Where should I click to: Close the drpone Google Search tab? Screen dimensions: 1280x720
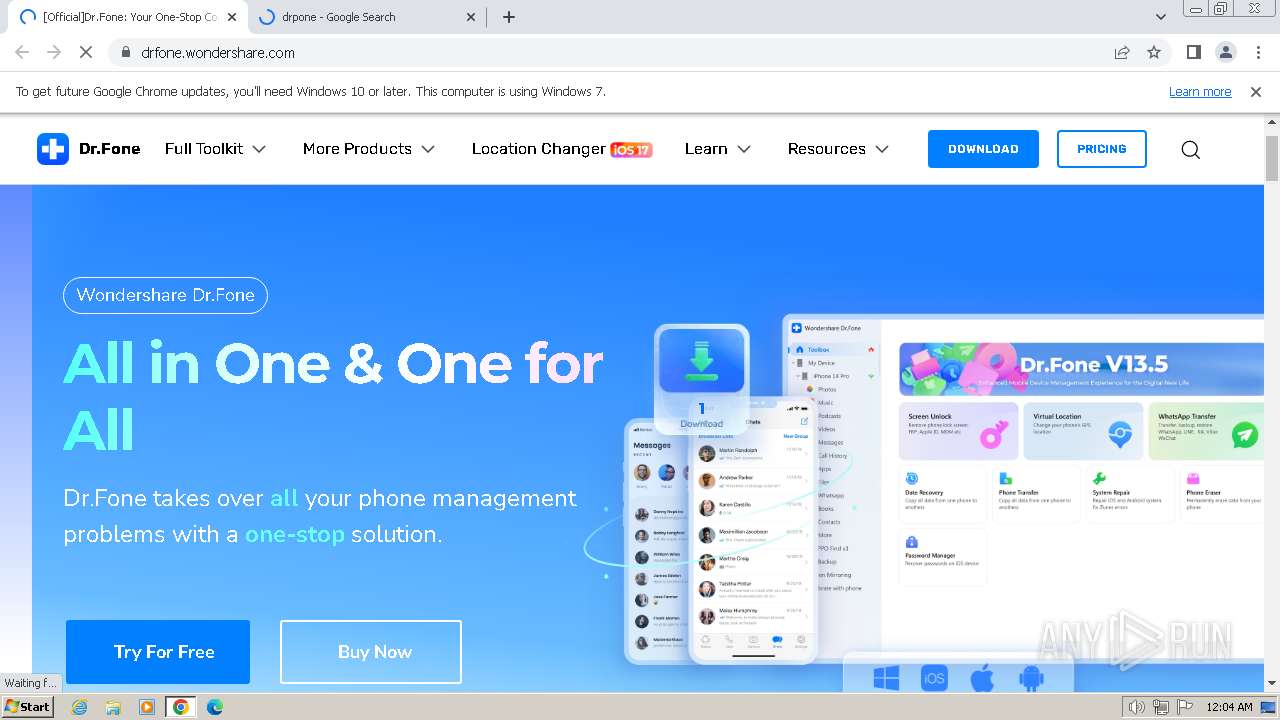click(x=471, y=17)
